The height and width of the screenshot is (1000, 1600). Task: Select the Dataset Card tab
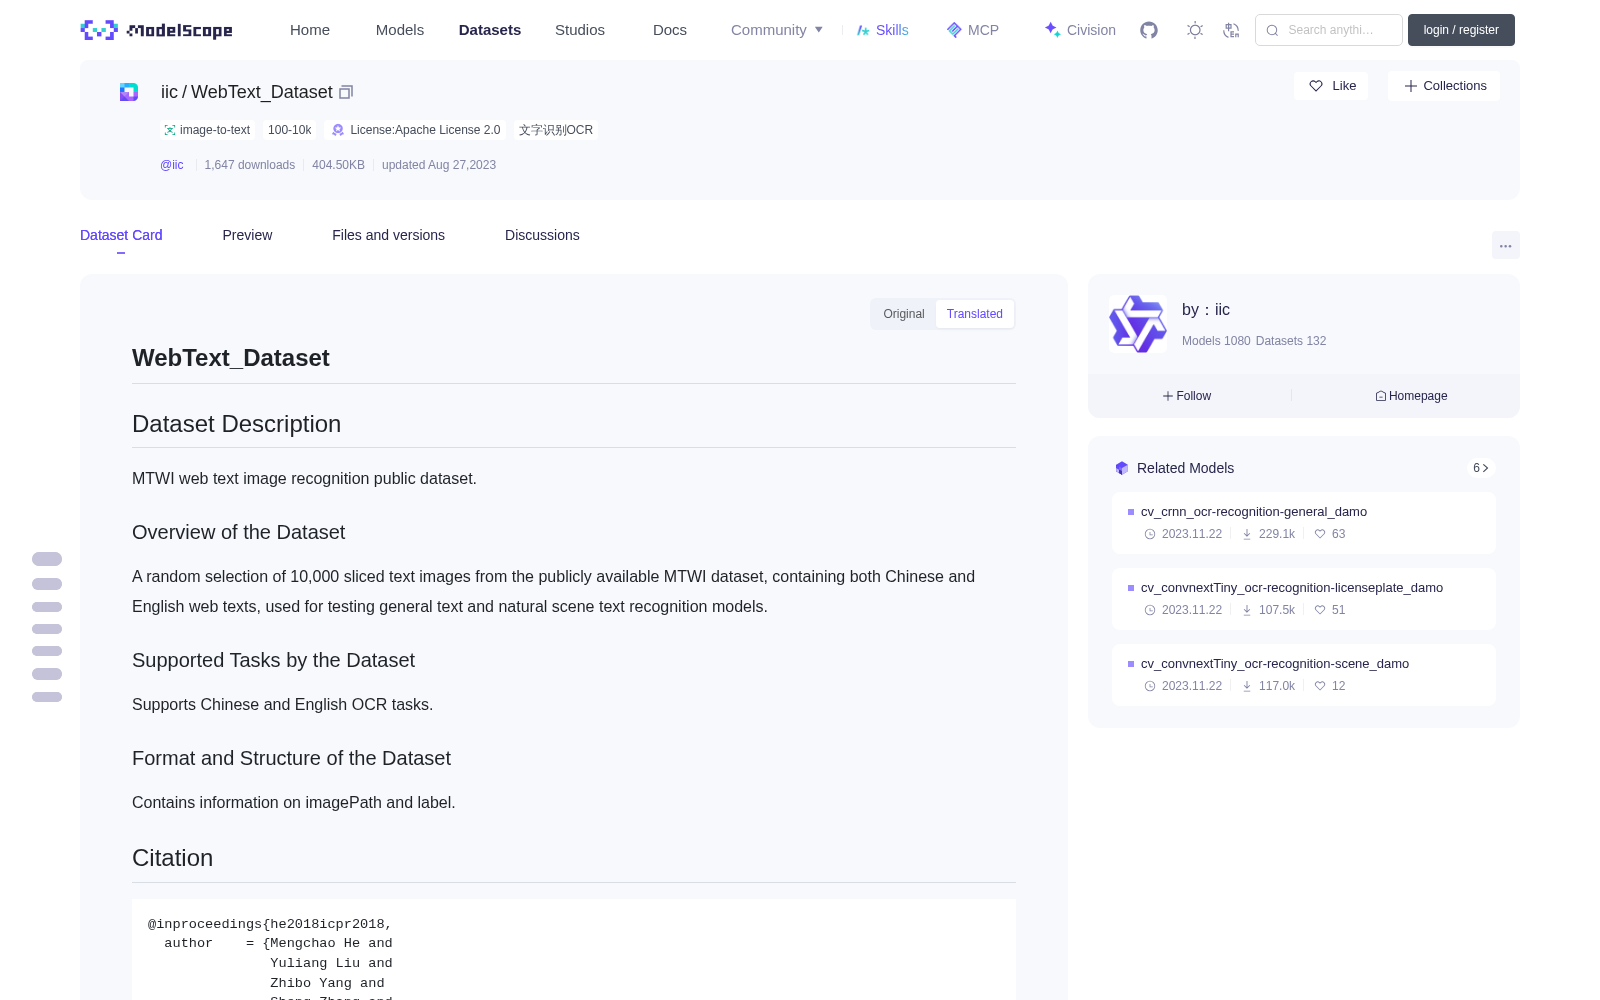121,235
